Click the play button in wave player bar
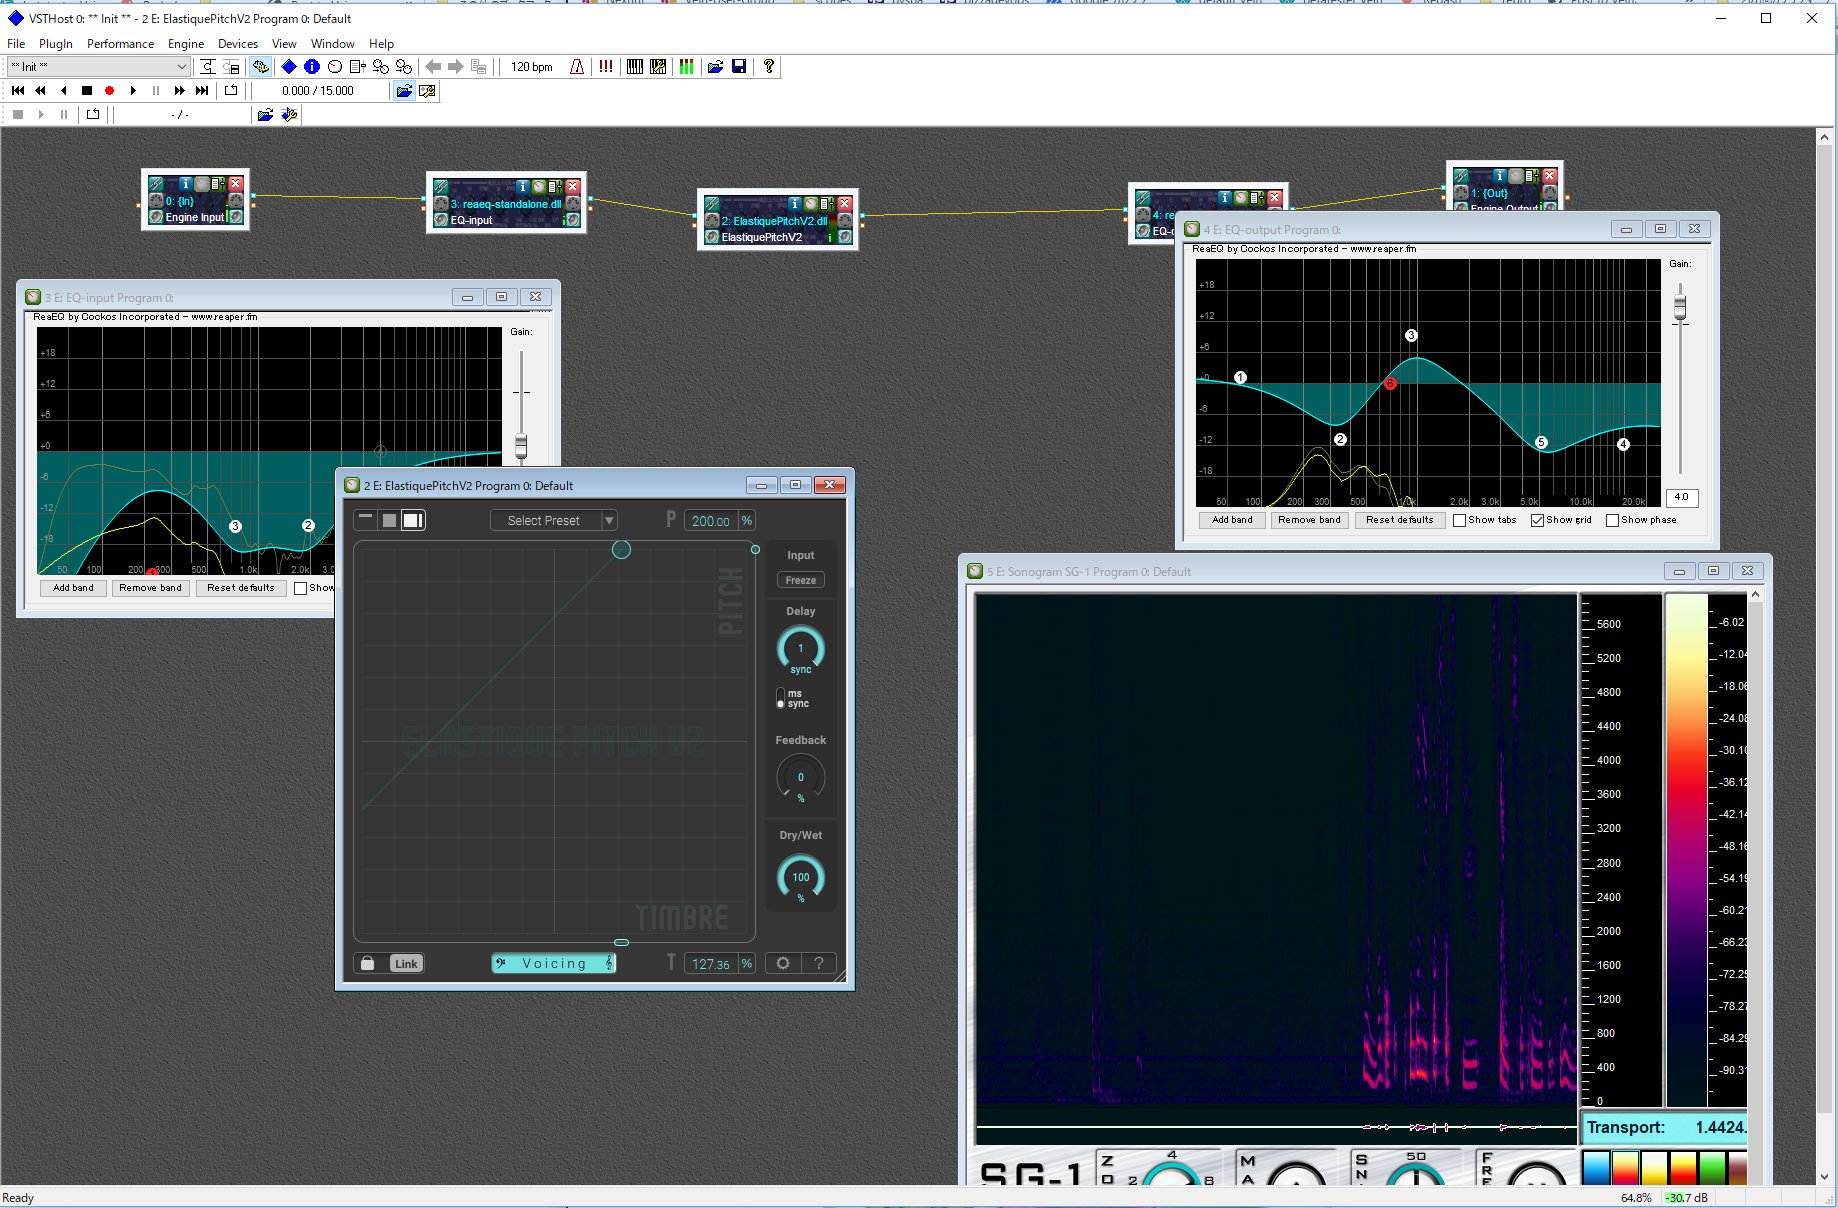The width and height of the screenshot is (1838, 1208). (133, 91)
